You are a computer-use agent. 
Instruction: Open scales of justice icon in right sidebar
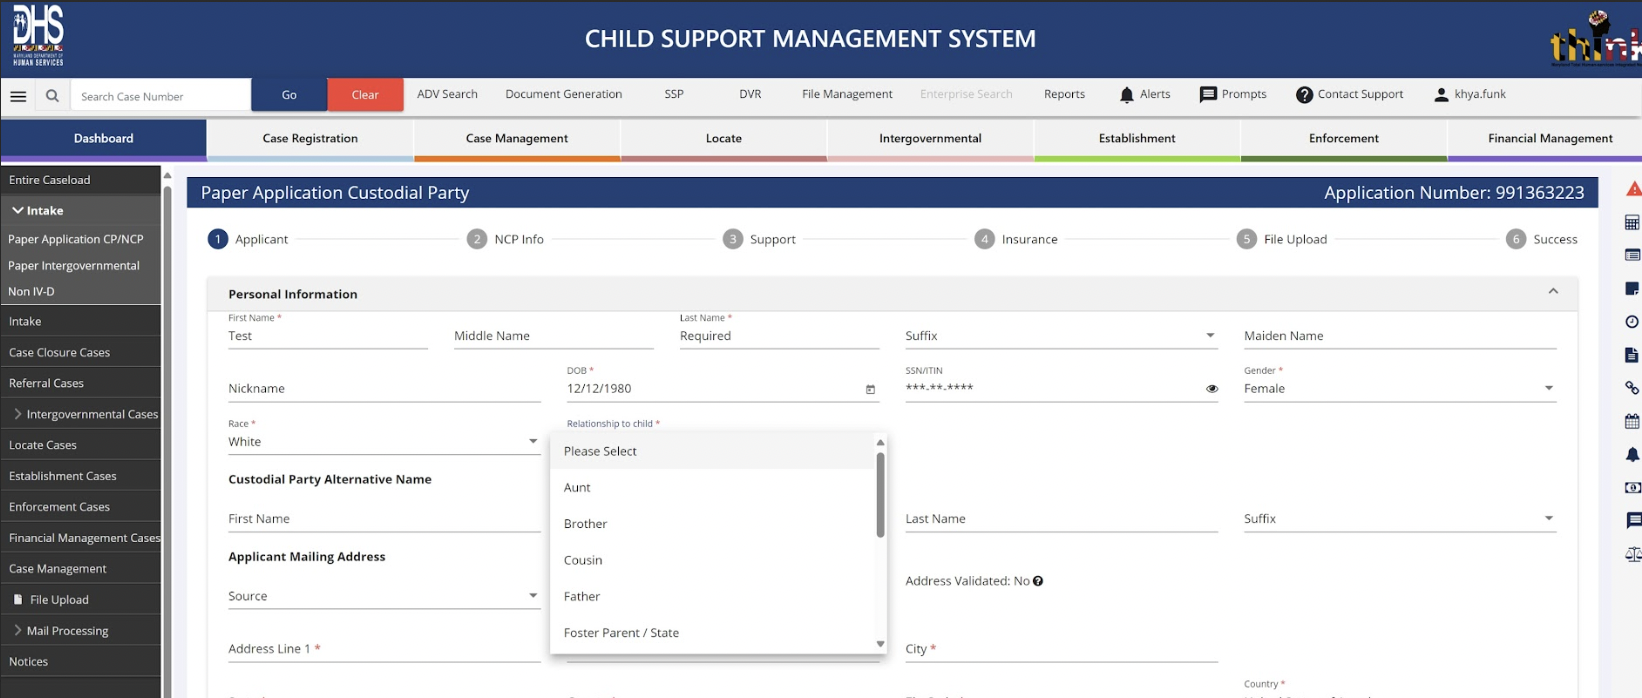click(1633, 554)
